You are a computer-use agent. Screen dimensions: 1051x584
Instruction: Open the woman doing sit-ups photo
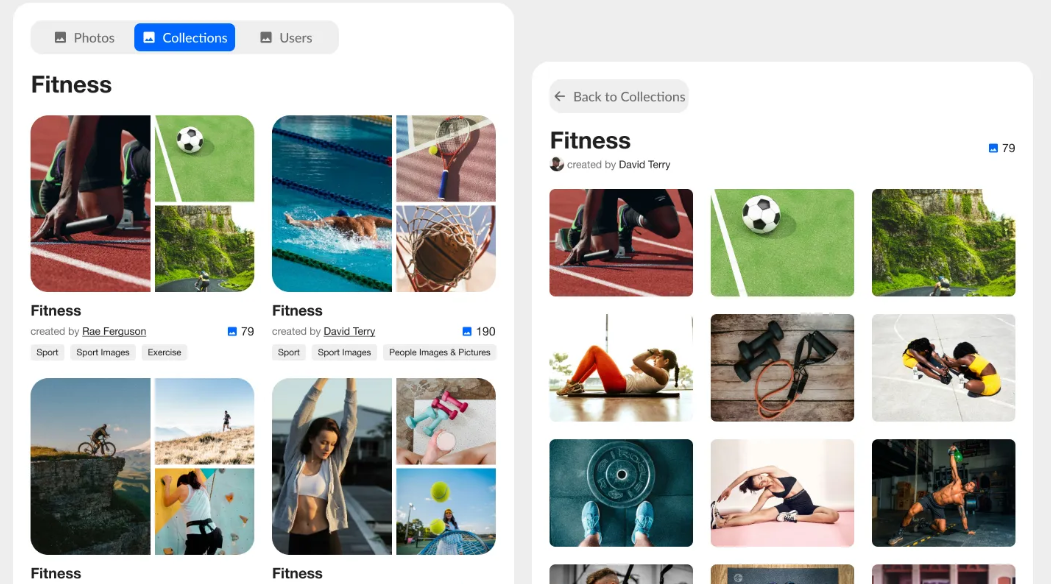621,367
